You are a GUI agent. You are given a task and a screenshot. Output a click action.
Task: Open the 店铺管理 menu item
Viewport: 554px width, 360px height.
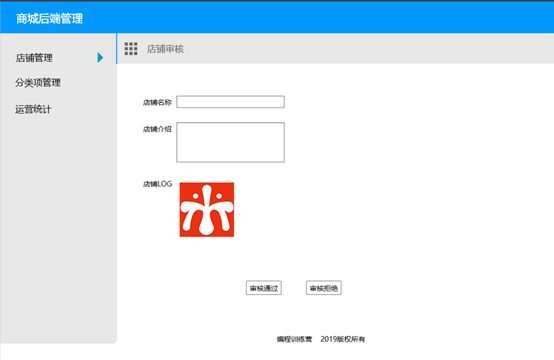[34, 58]
